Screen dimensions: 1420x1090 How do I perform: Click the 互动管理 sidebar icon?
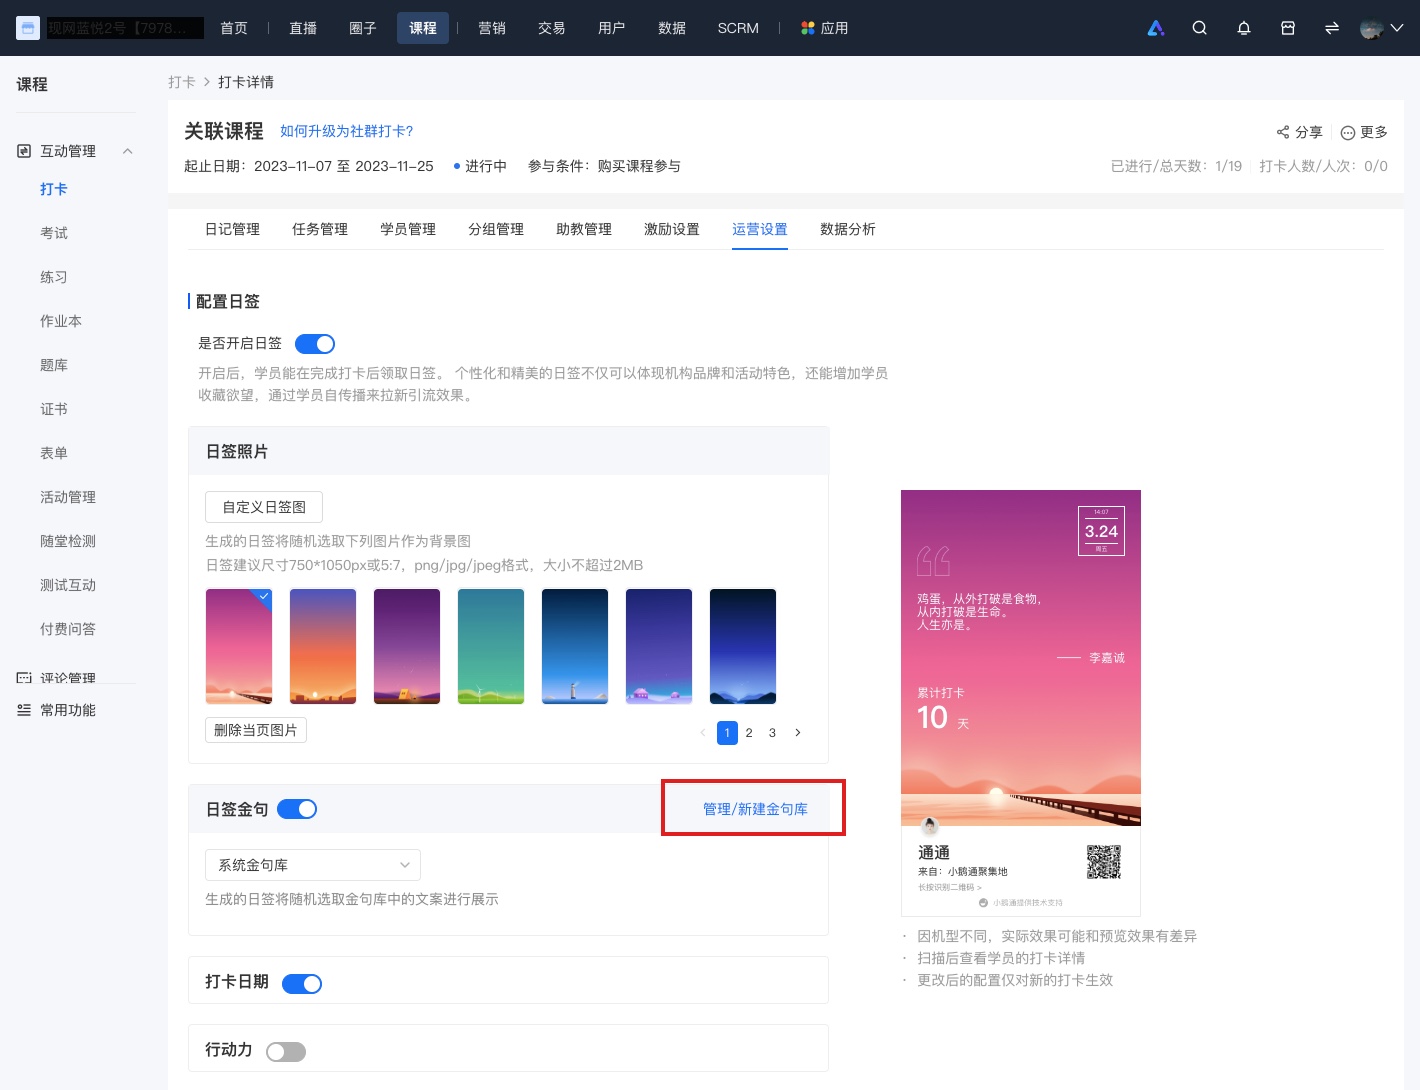click(x=24, y=151)
